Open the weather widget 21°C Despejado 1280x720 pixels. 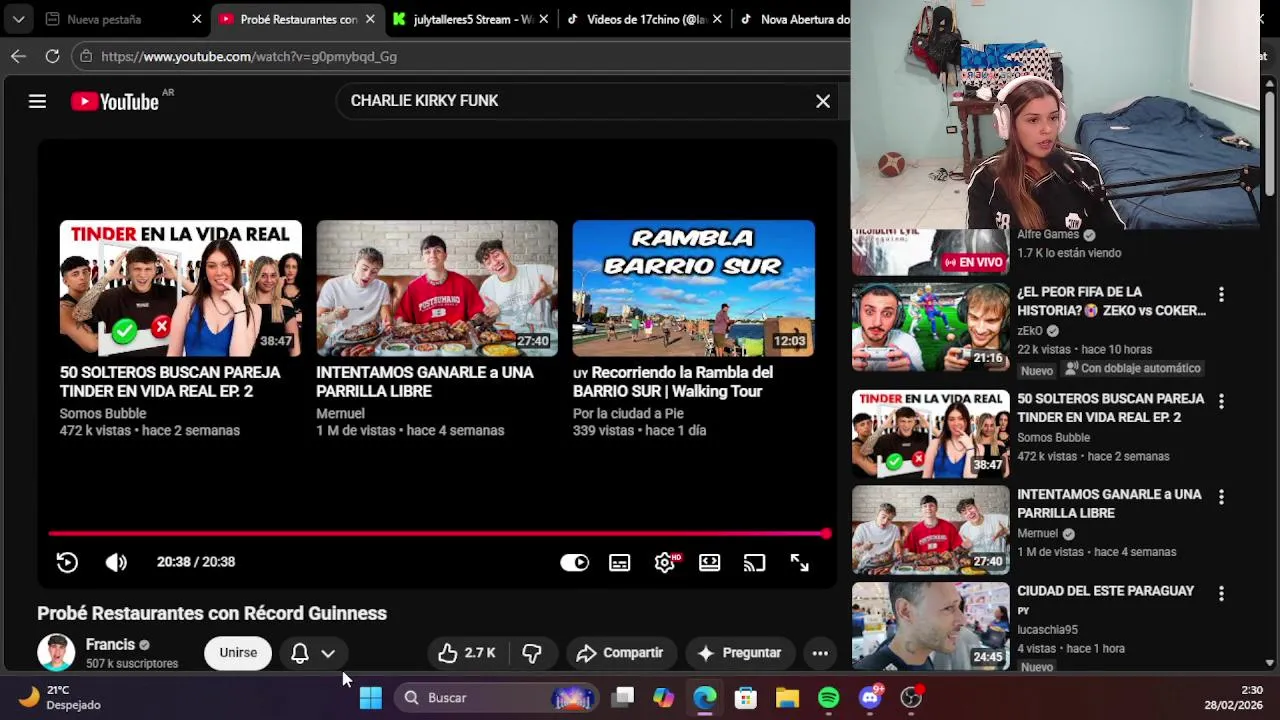(60, 697)
